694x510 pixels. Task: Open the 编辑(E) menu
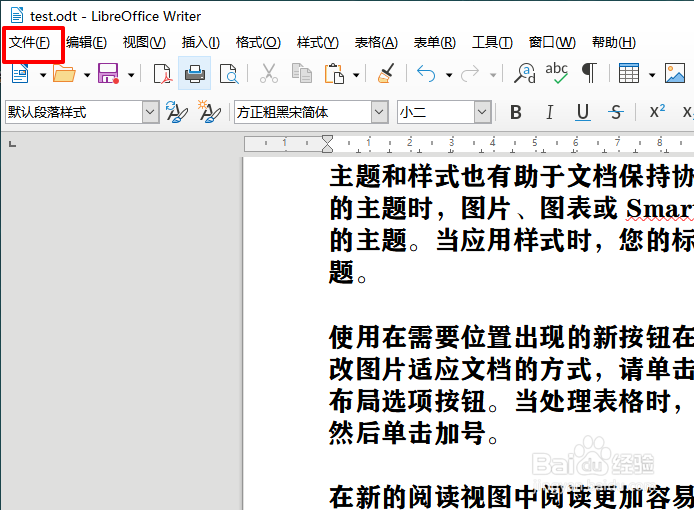pos(86,43)
